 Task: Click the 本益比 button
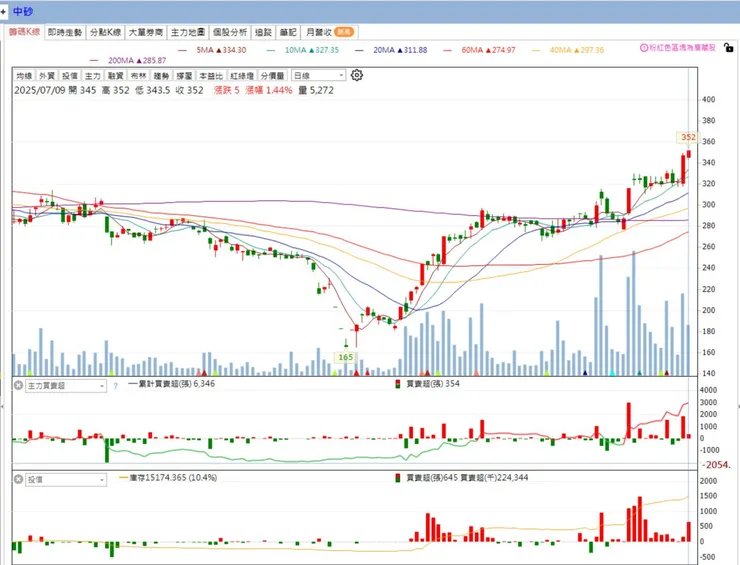[x=211, y=76]
